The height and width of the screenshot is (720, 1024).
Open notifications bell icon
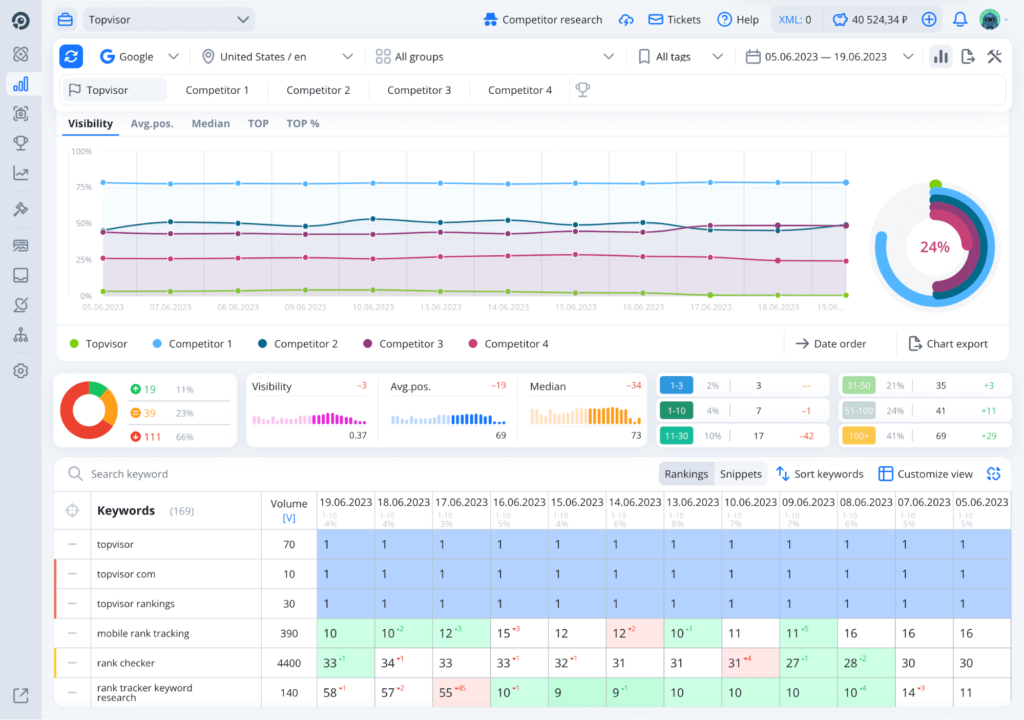[960, 20]
